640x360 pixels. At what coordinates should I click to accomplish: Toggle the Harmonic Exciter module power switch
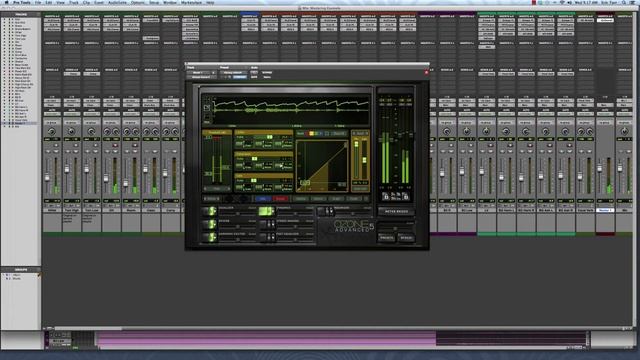point(209,238)
